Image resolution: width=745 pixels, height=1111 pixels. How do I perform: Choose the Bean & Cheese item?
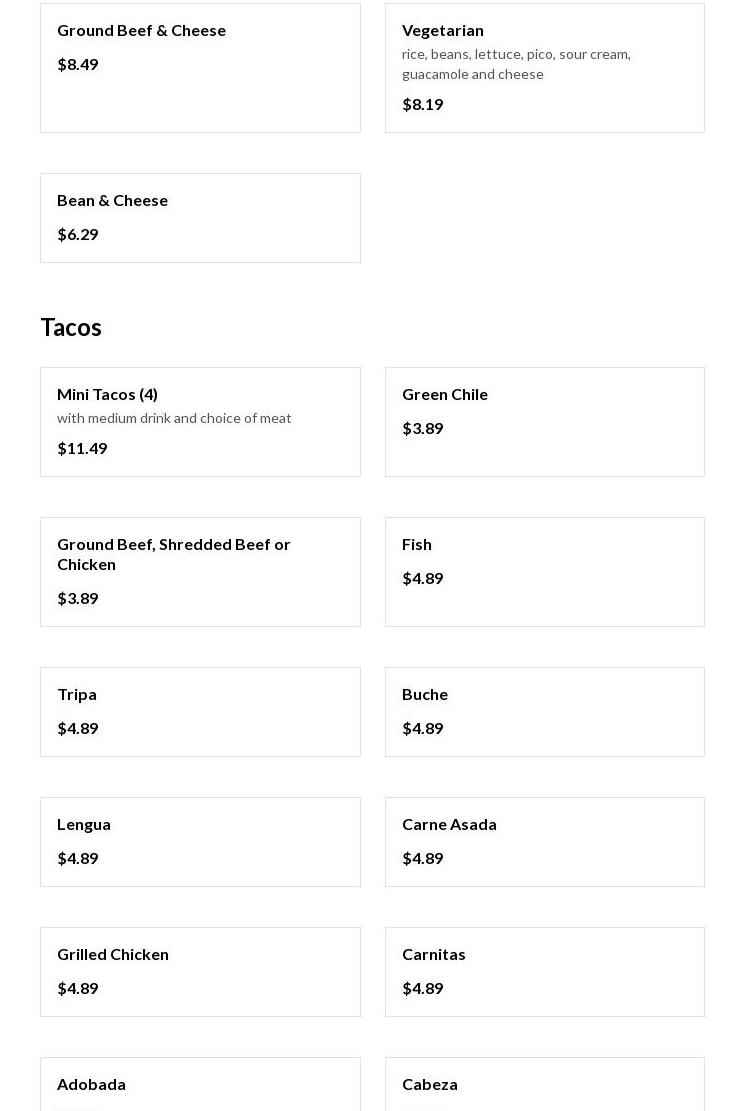200,217
